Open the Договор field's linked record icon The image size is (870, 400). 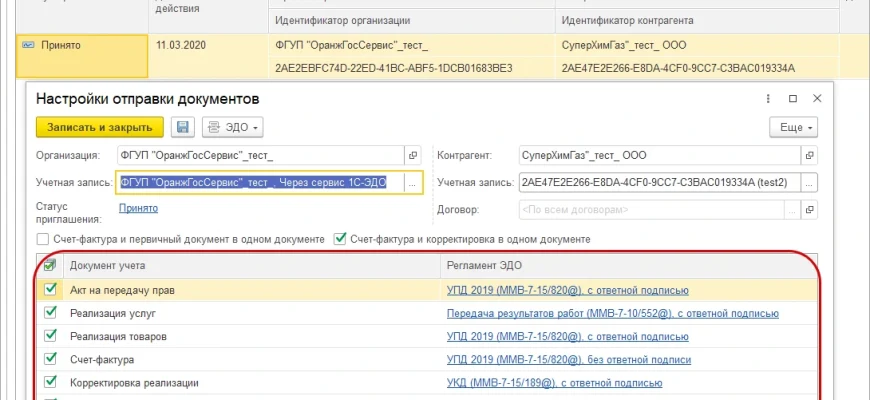810,210
